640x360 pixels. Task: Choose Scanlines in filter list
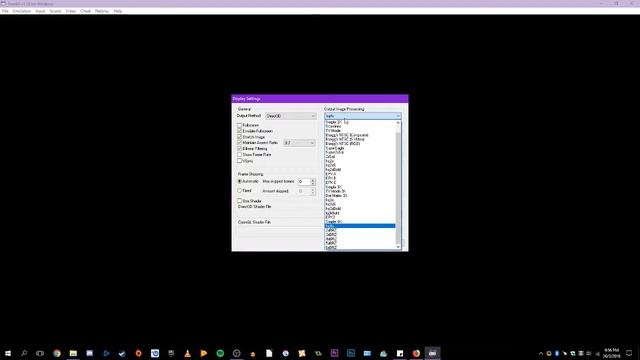(x=360, y=127)
